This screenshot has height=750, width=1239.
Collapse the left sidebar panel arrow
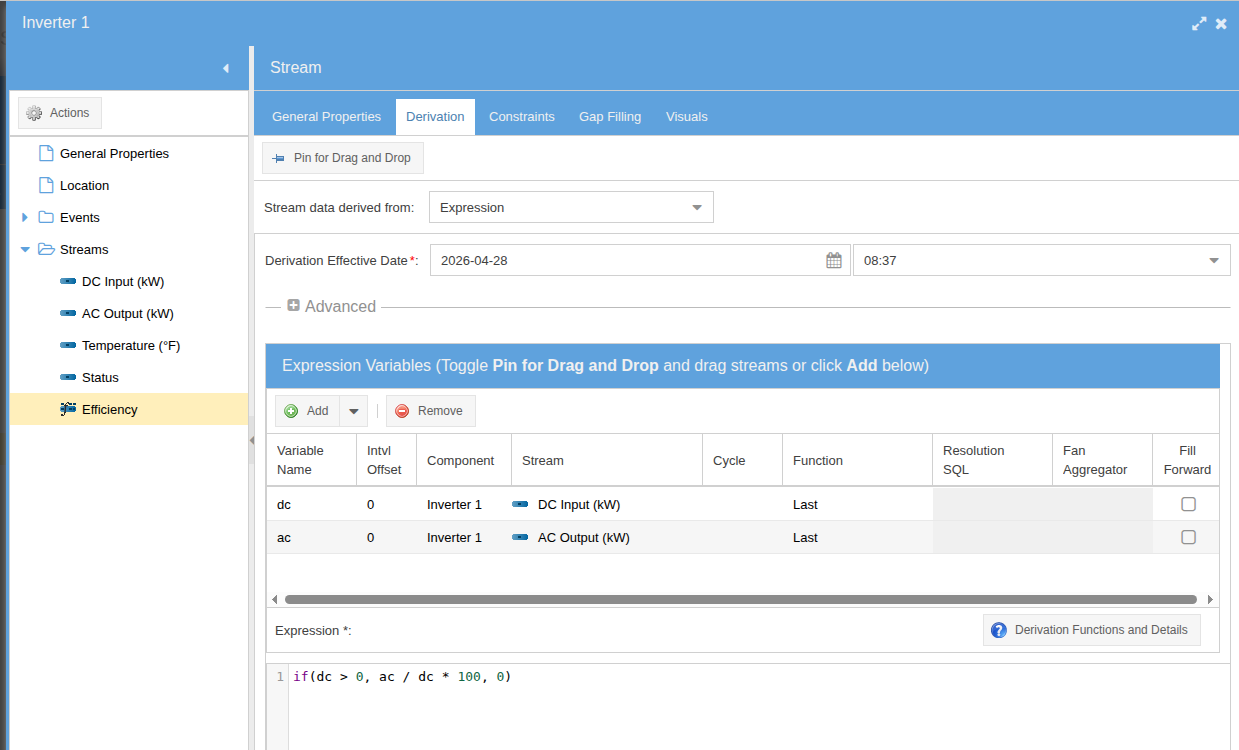(x=226, y=68)
